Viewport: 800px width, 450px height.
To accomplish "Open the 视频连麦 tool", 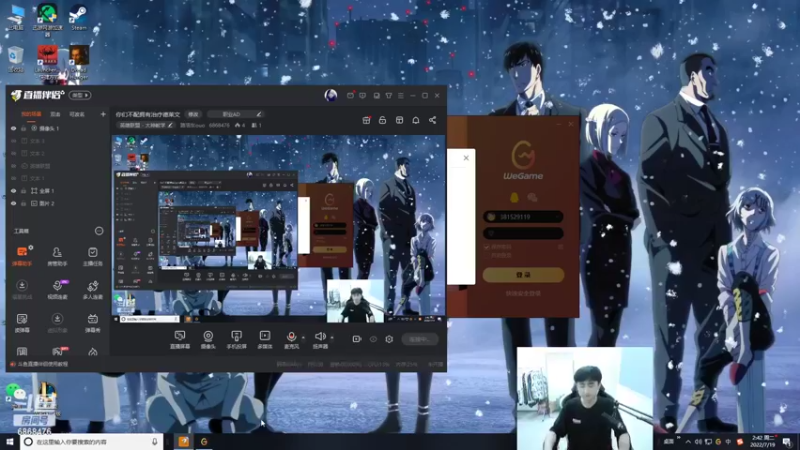I will coord(57,289).
